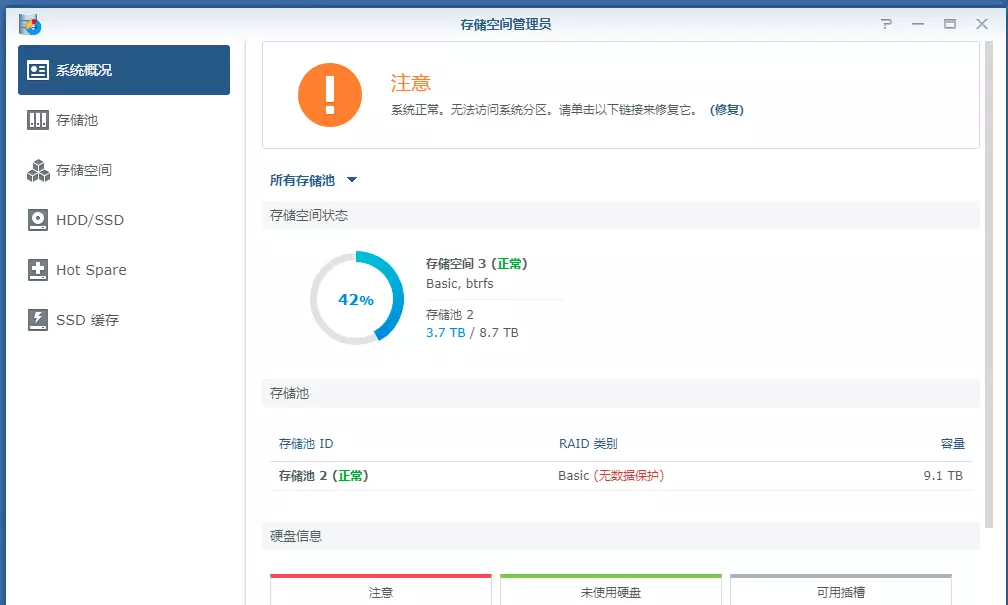The width and height of the screenshot is (1008, 605).
Task: Expand the storage pool filter chevron
Action: coord(351,182)
